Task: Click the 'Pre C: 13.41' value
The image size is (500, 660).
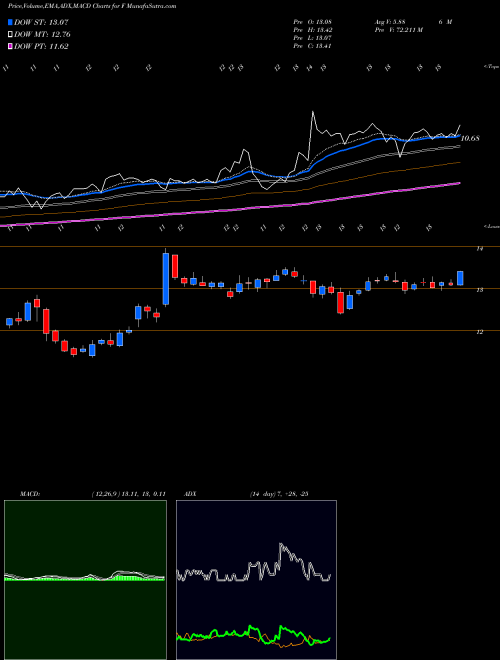Action: (x=313, y=46)
